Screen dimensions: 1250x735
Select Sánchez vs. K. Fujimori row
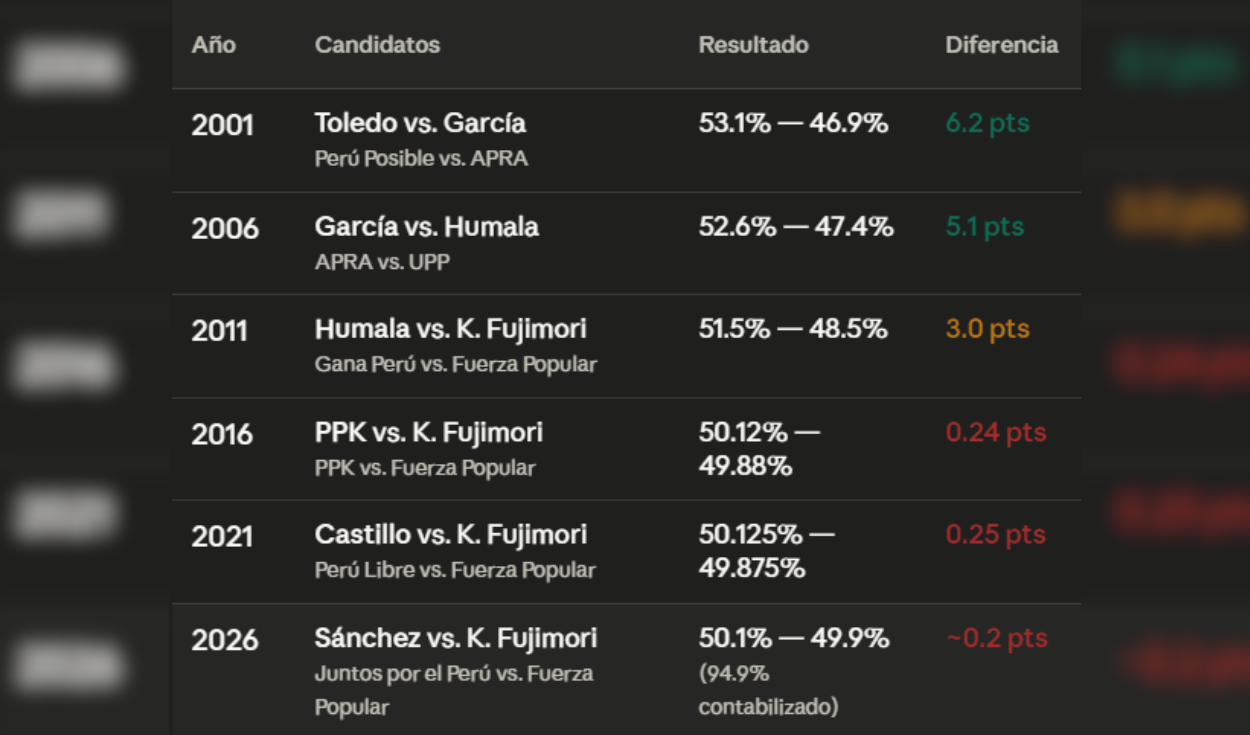626,669
